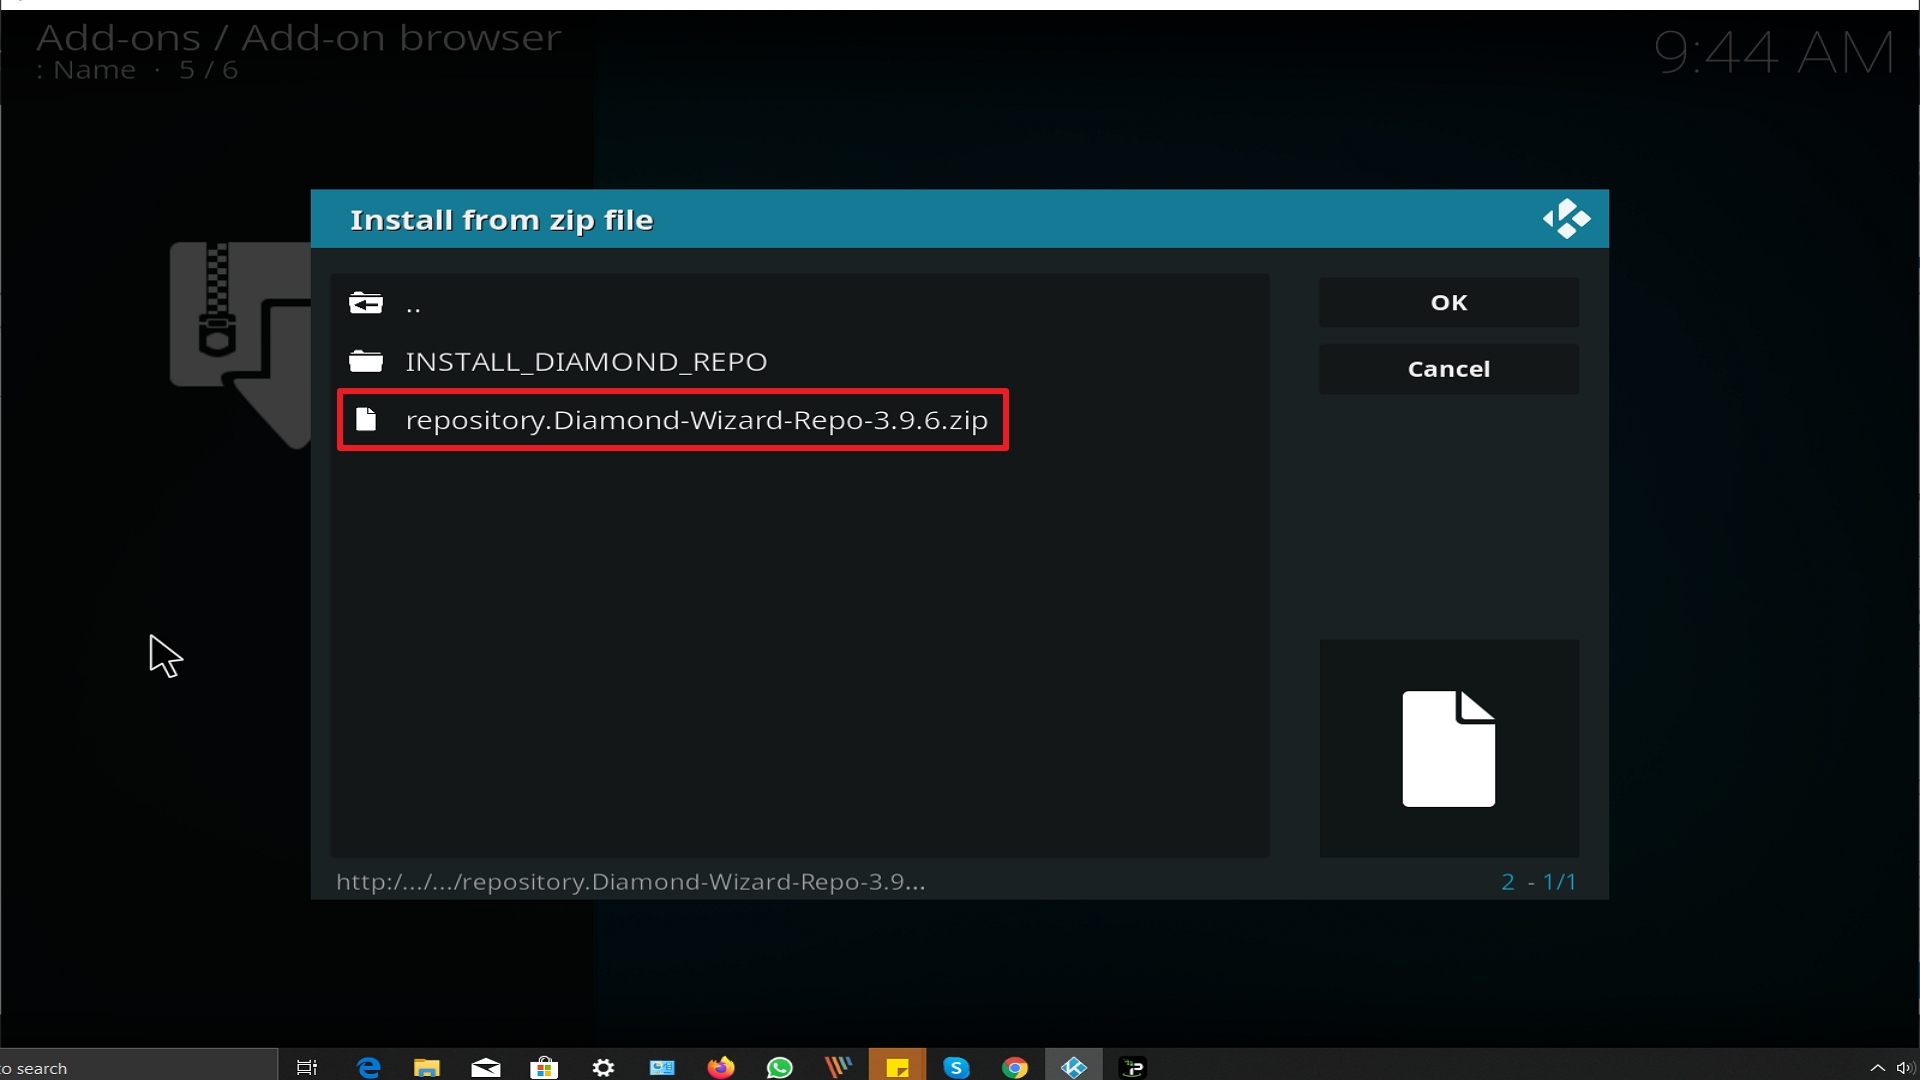
Task: Open Sticky Notes from taskbar
Action: (897, 1067)
